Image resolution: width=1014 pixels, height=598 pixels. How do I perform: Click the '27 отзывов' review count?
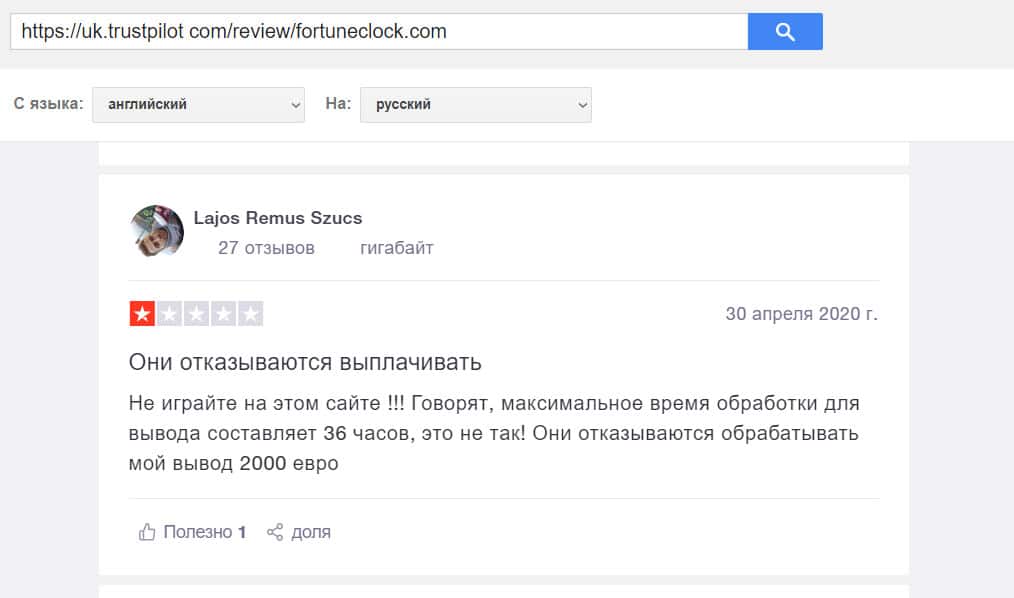tap(266, 248)
